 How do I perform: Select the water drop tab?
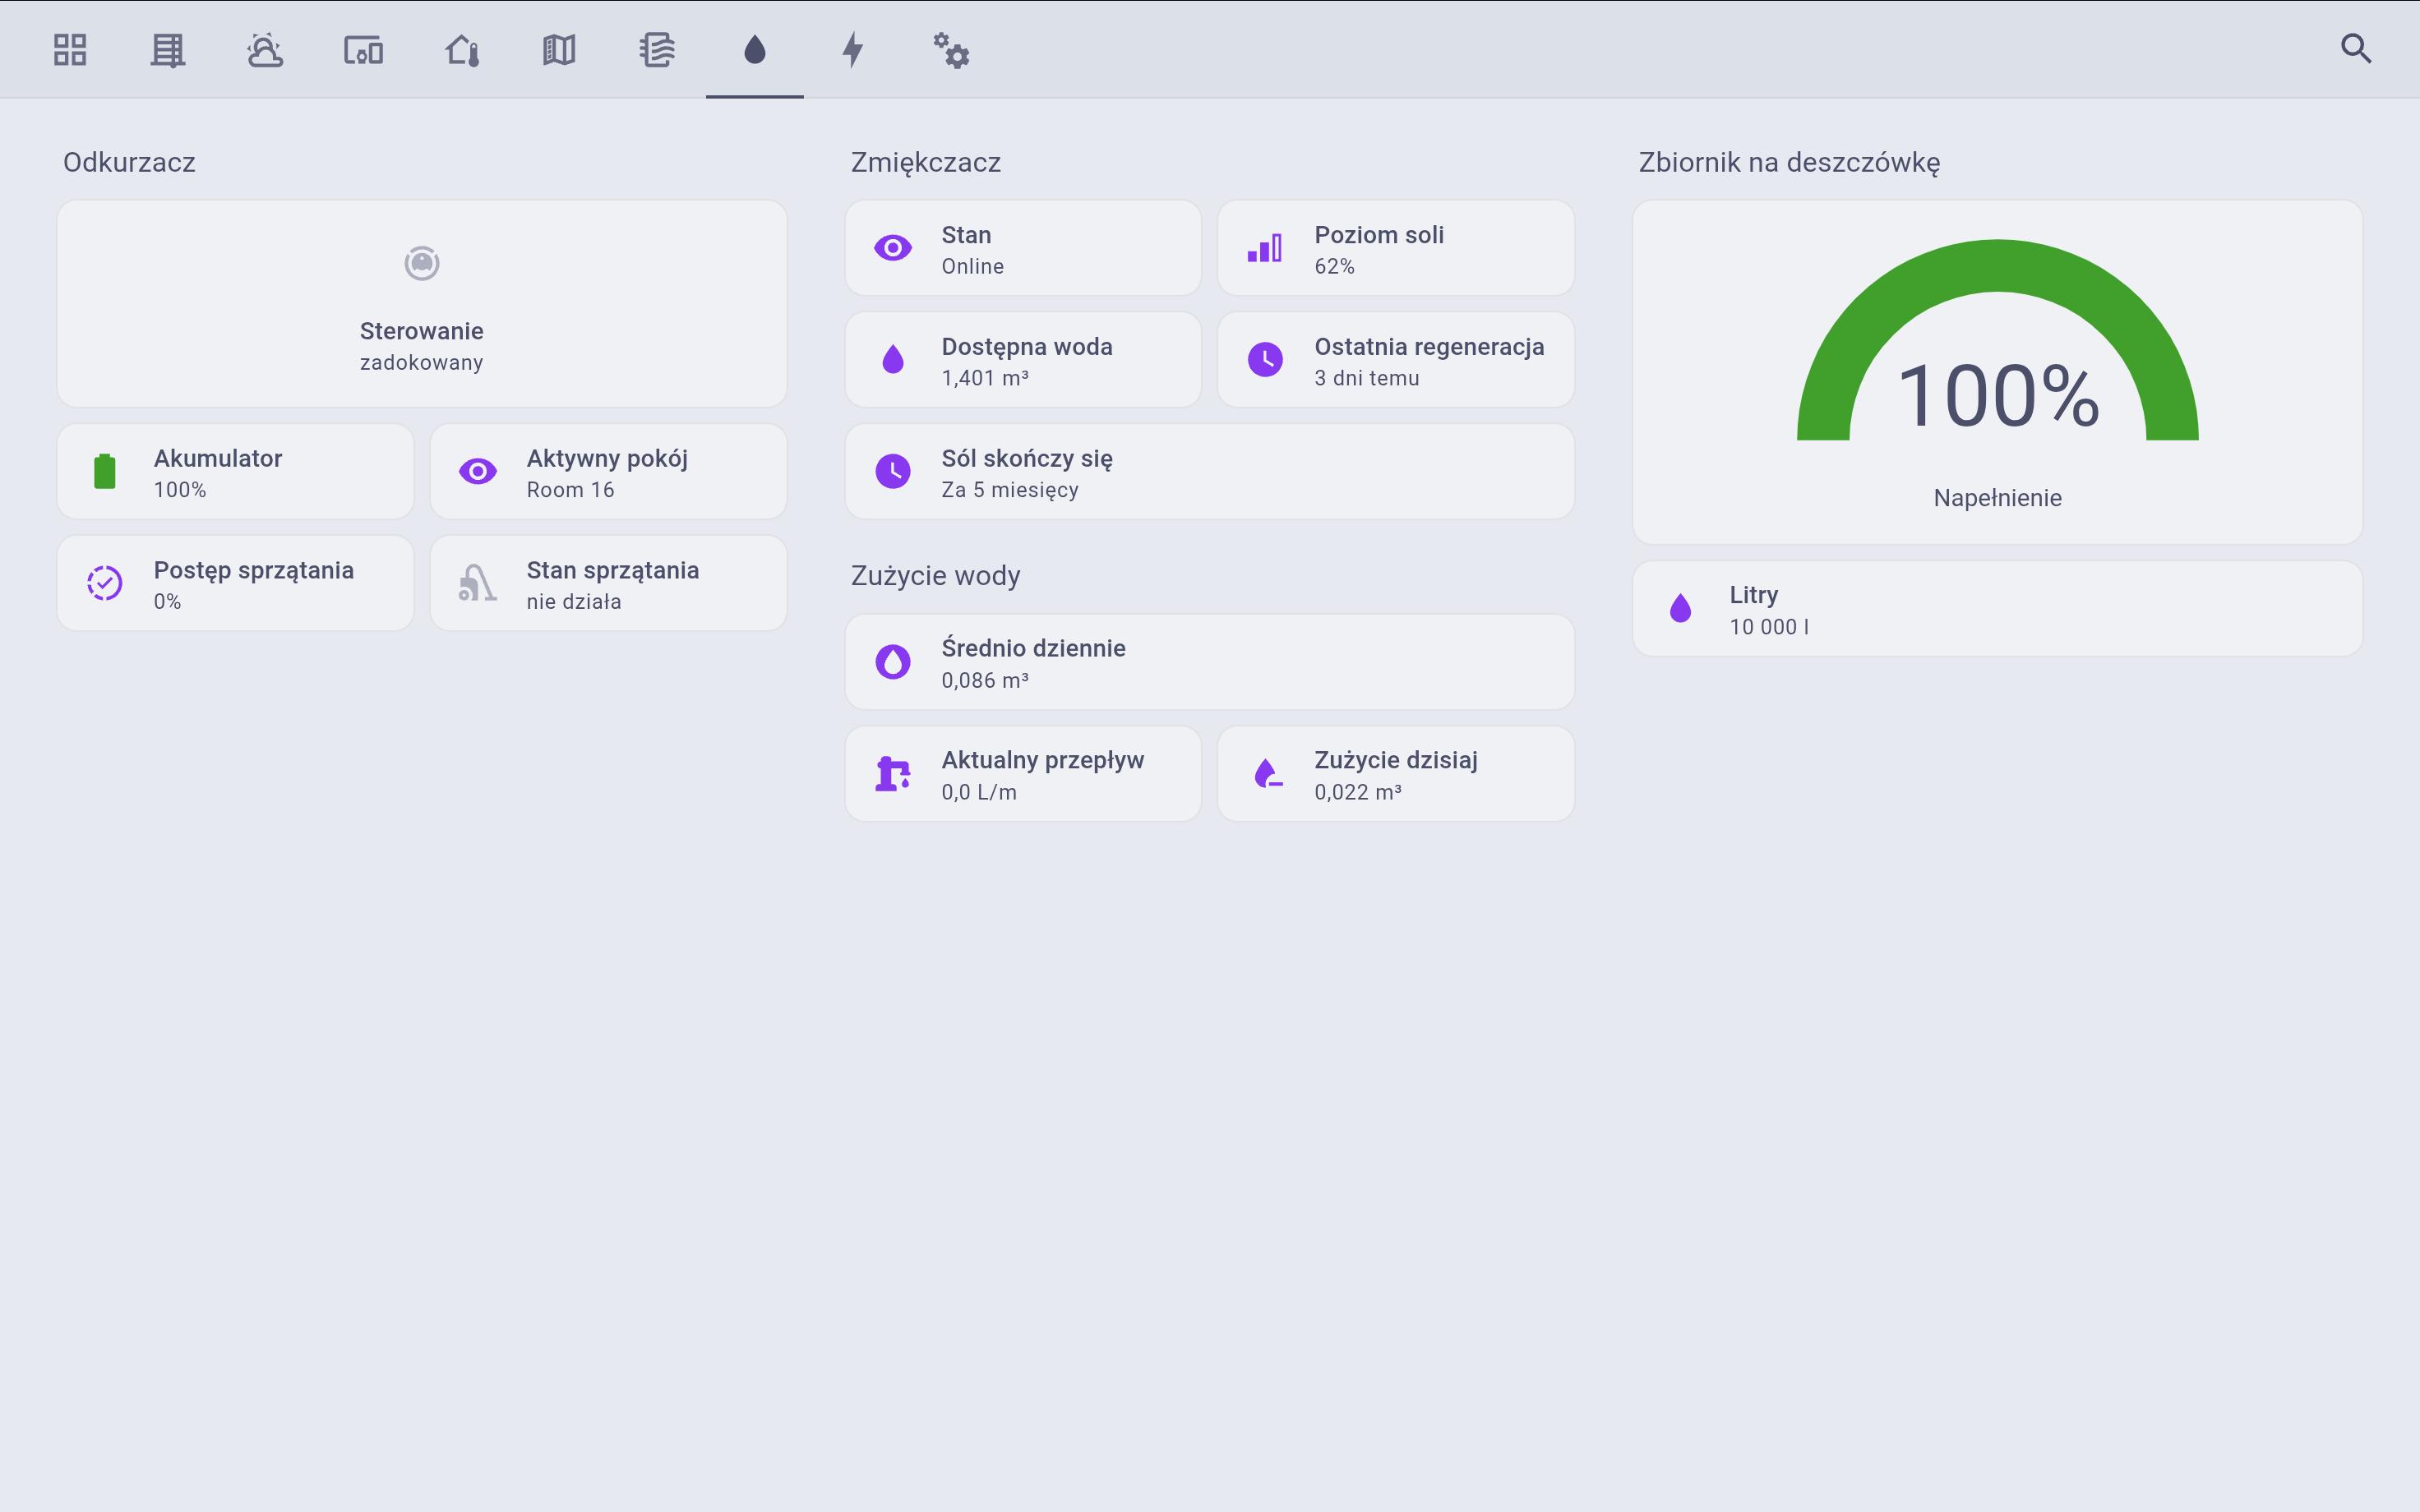tap(755, 49)
